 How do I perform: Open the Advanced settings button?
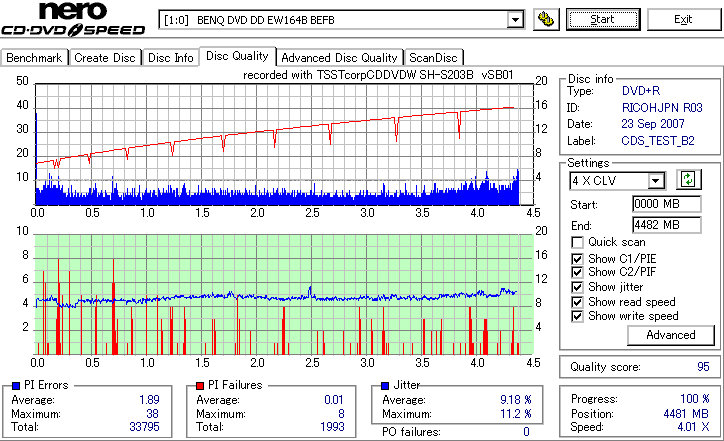670,335
